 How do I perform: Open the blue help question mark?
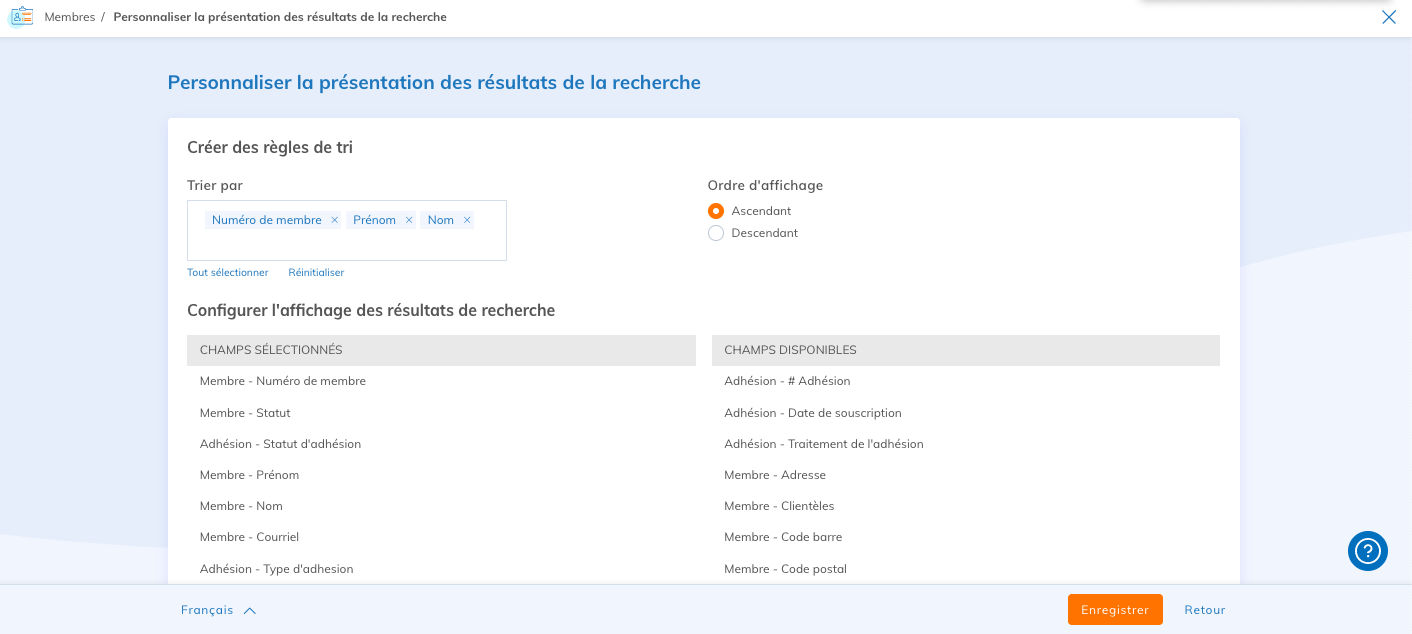click(1367, 551)
